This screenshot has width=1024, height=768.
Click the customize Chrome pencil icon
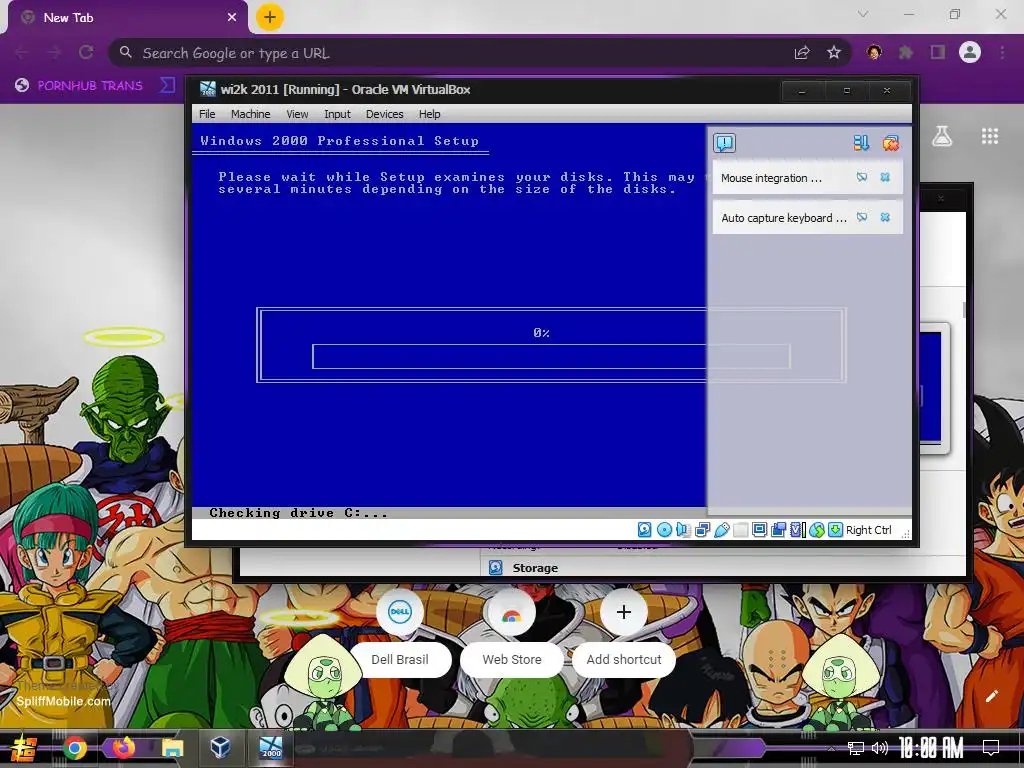[991, 696]
